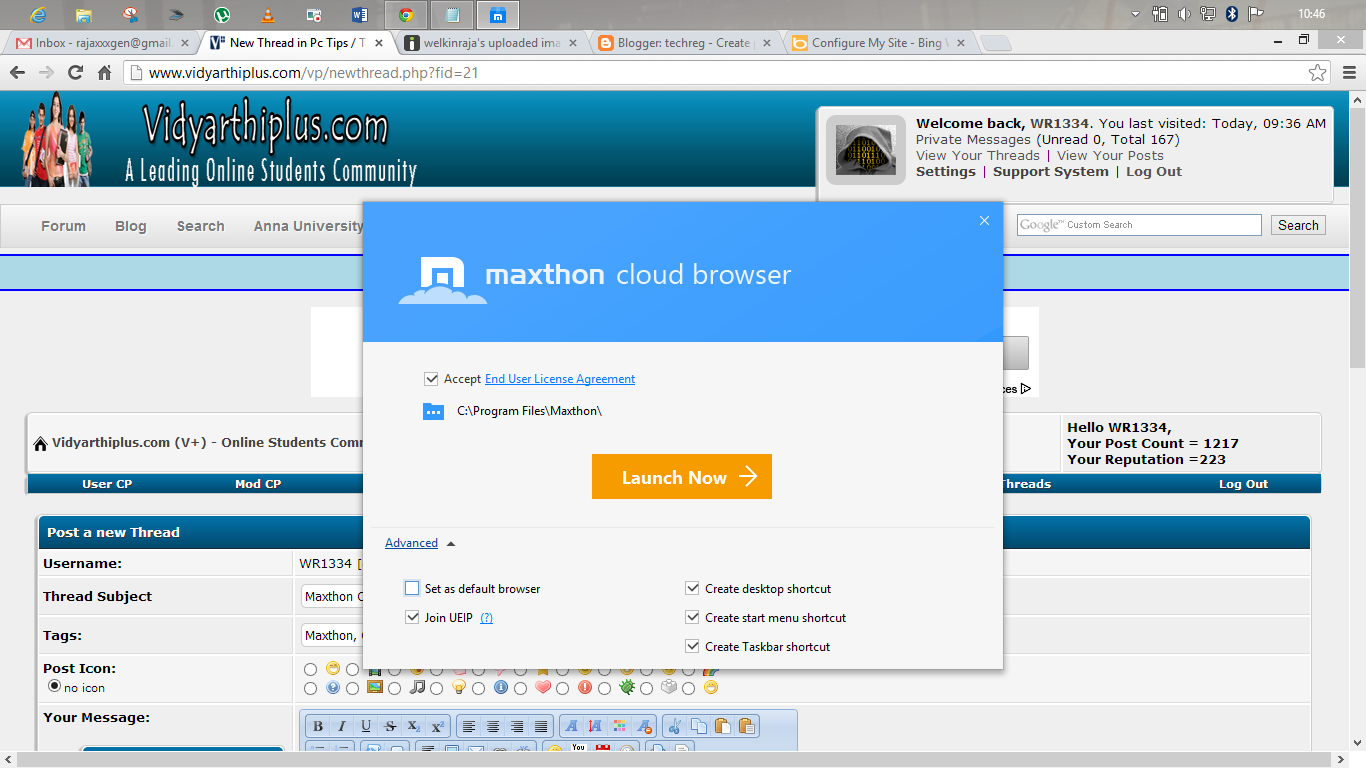Collapse the Advanced options section
Viewport: 1366px width, 768px height.
coord(420,543)
